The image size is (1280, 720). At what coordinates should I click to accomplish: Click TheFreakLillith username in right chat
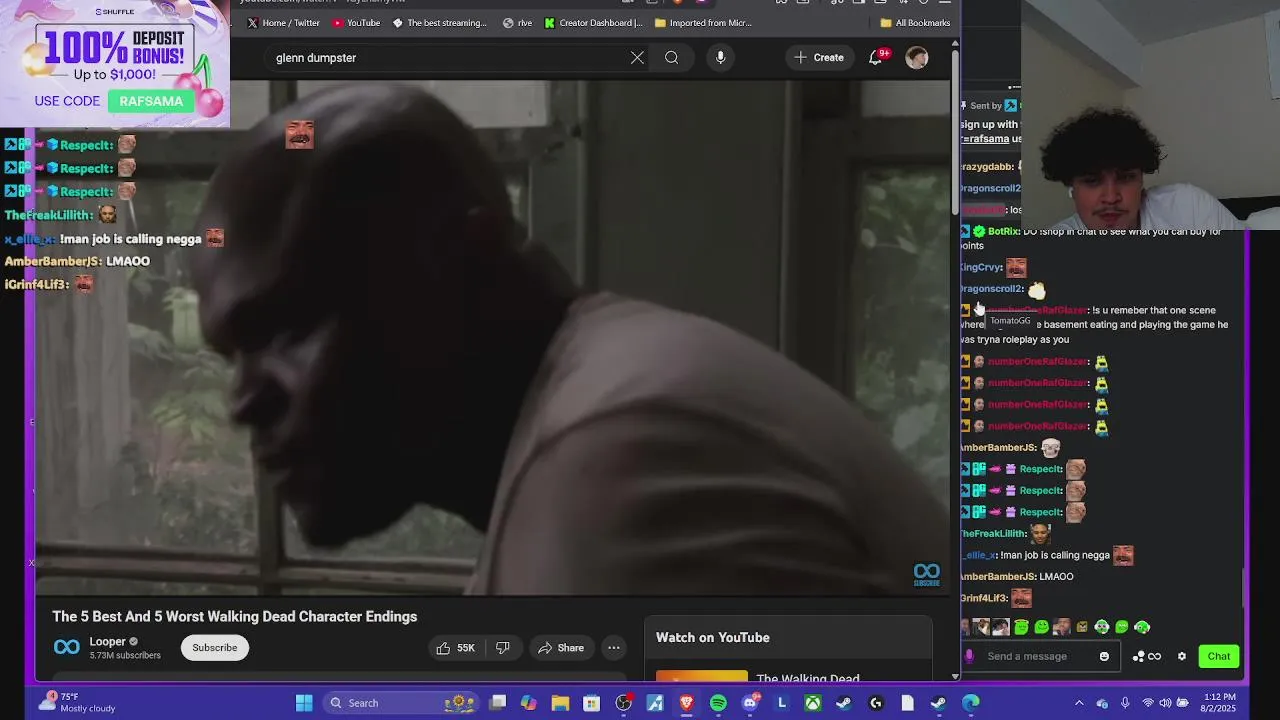[x=993, y=534]
